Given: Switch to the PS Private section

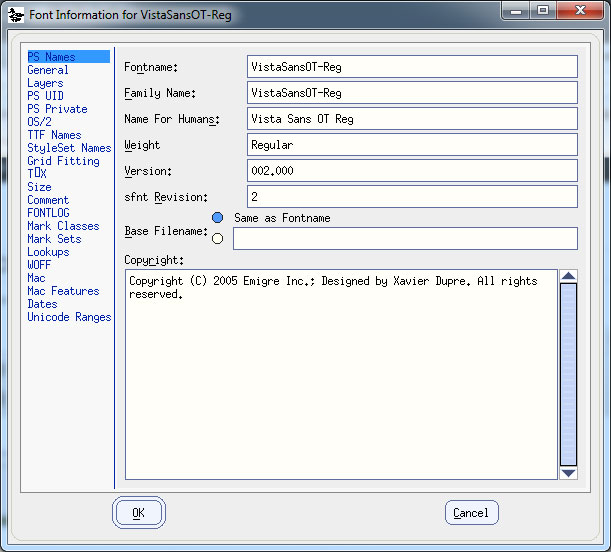Looking at the screenshot, I should coord(57,109).
